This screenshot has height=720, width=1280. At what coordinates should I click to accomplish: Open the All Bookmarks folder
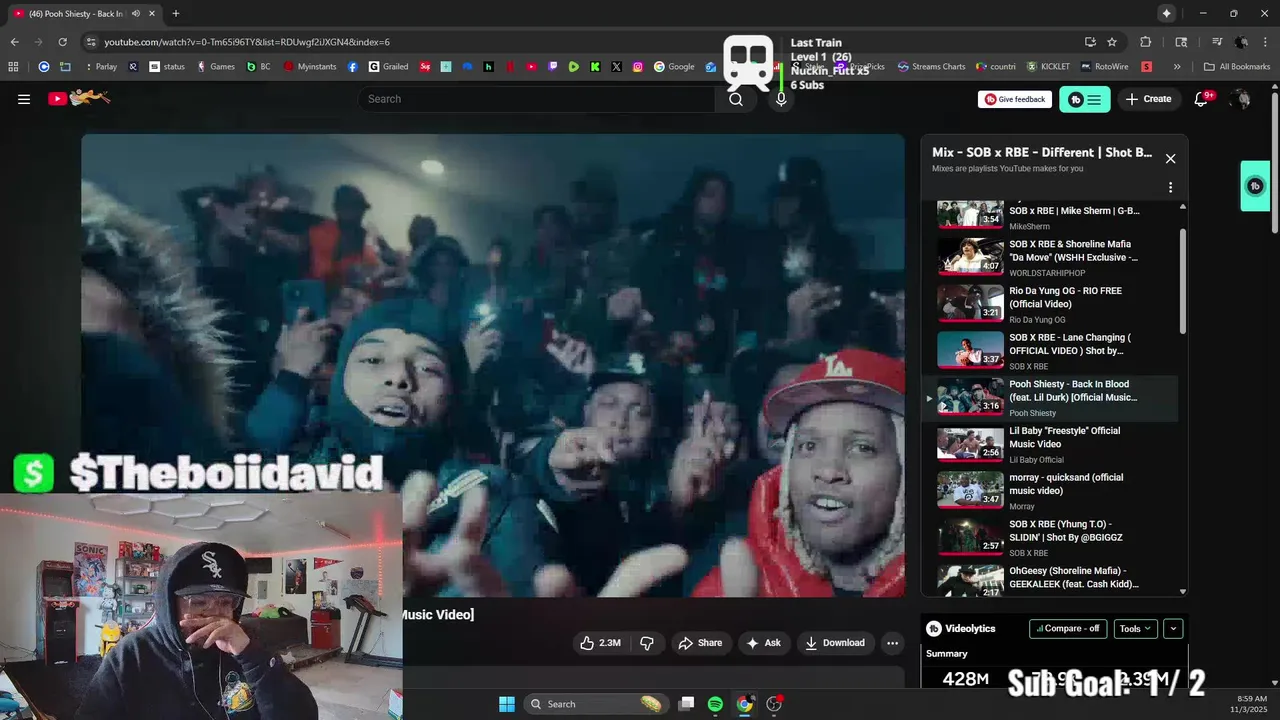1237,67
